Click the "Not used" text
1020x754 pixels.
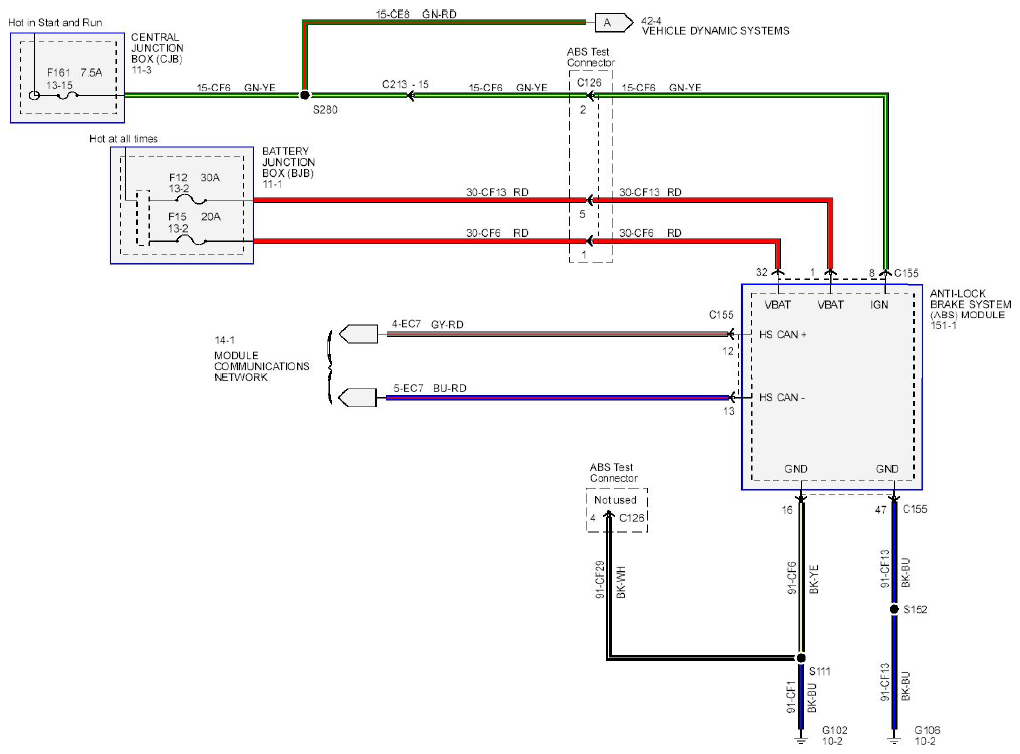click(615, 500)
